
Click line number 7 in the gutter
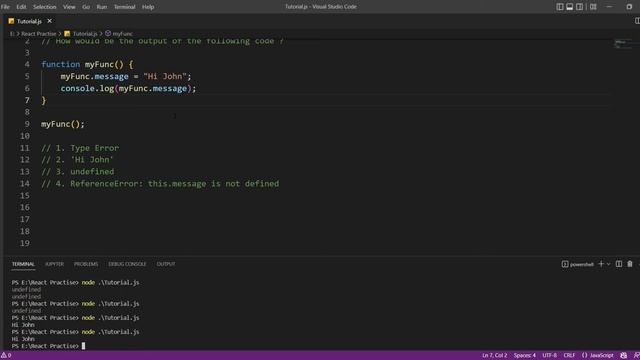[x=27, y=100]
